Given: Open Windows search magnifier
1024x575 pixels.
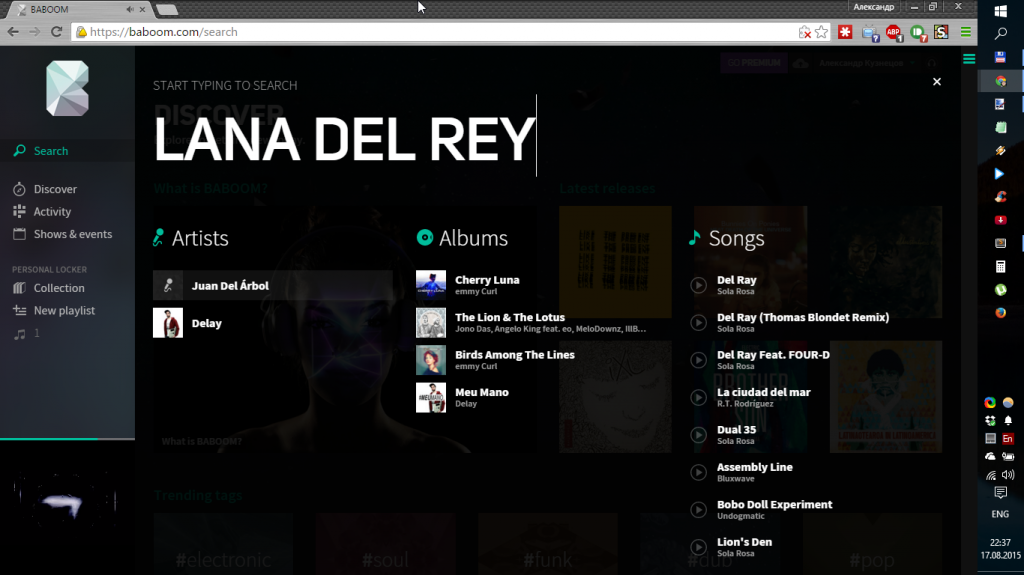Looking at the screenshot, I should point(1000,33).
